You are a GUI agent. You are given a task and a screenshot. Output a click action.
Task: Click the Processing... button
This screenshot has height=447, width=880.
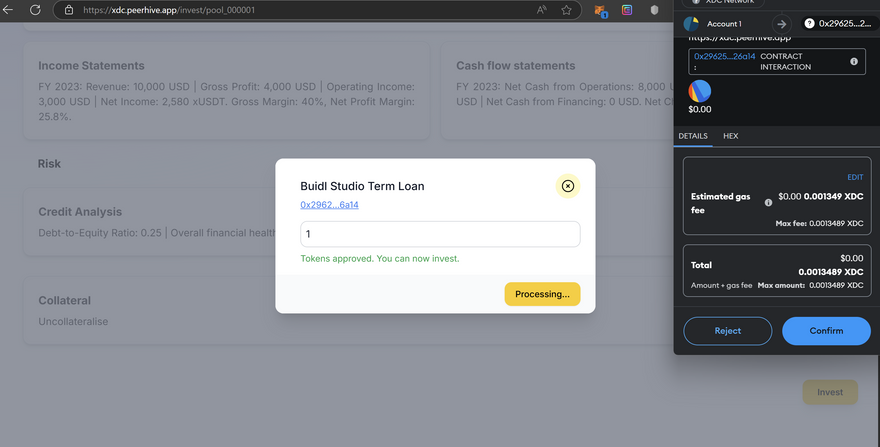(542, 294)
